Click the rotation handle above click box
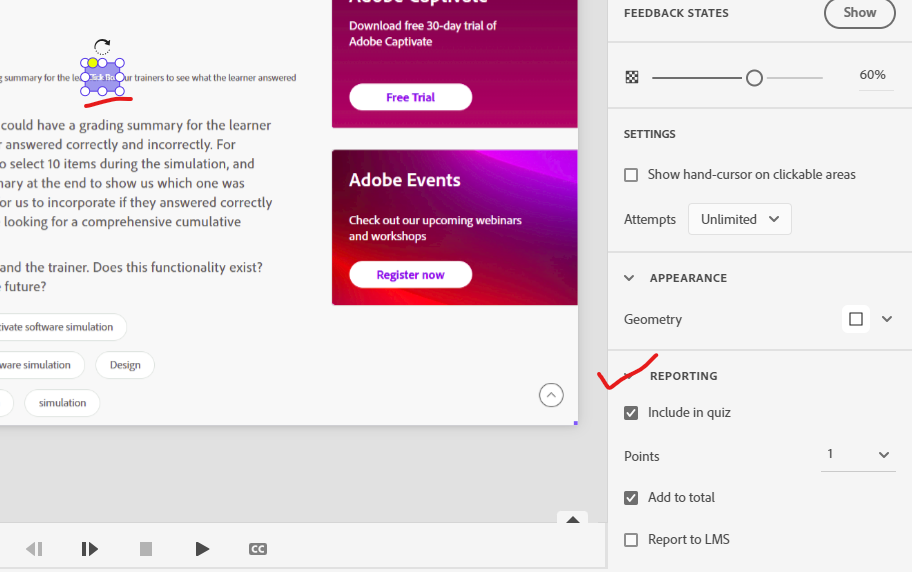 coord(102,46)
